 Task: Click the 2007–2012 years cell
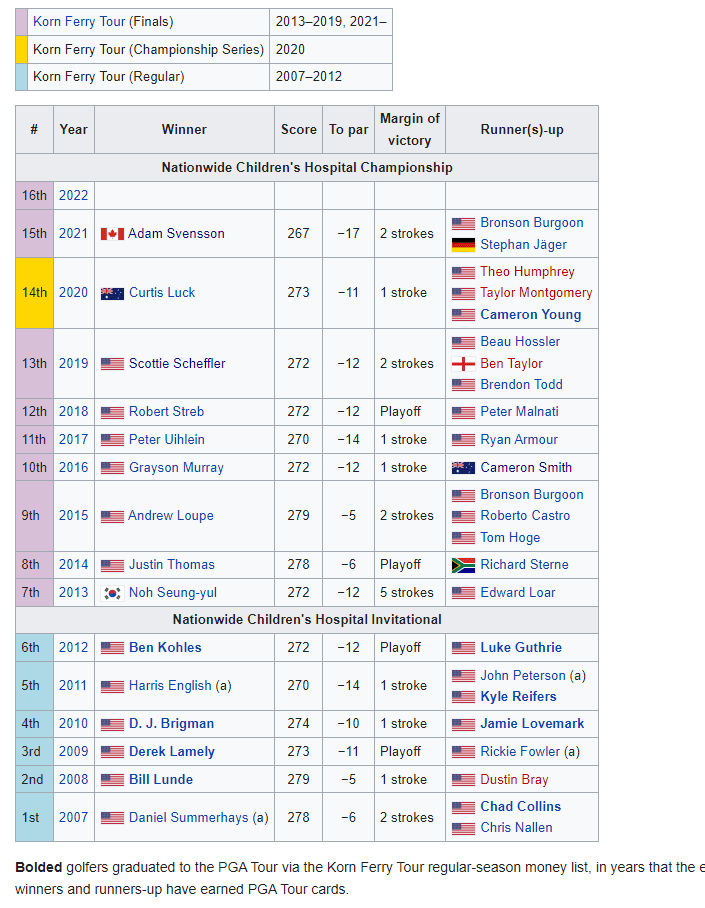[331, 77]
